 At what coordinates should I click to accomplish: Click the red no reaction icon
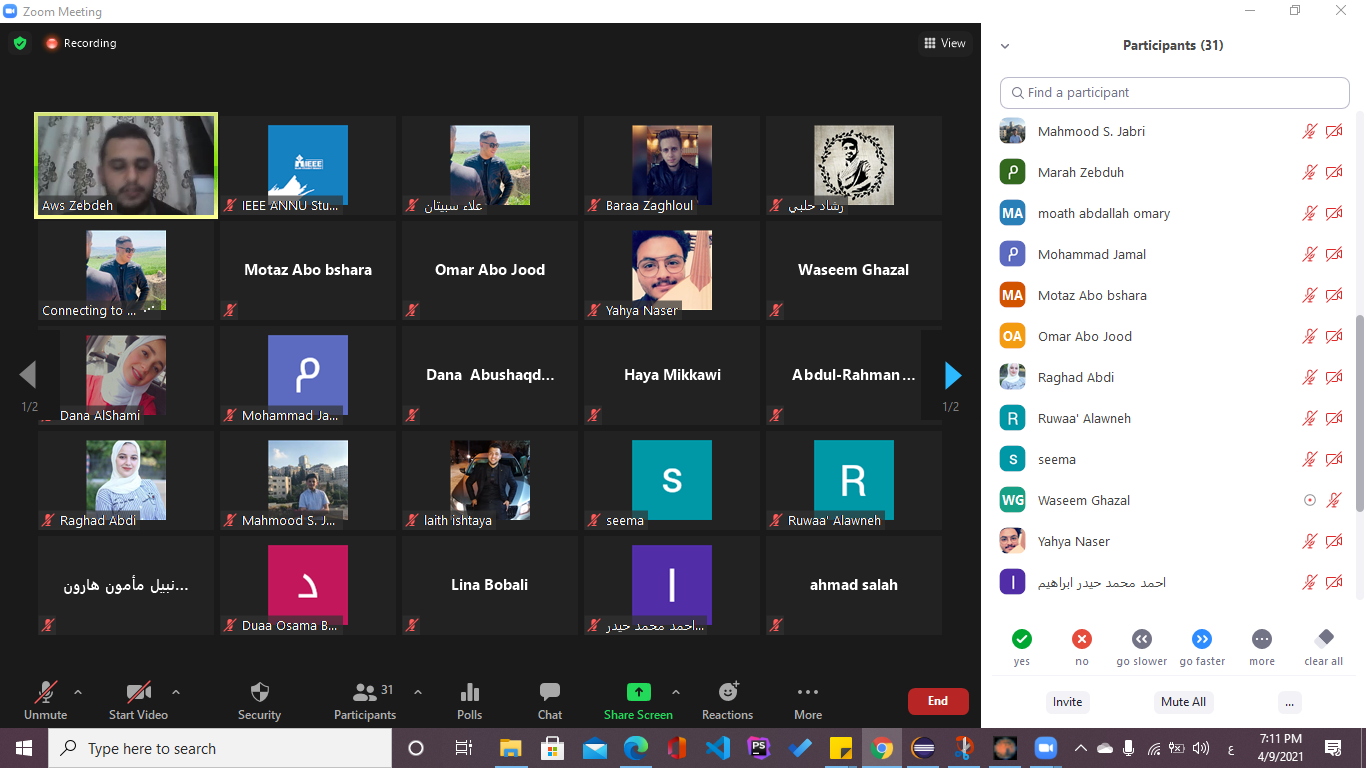click(1081, 639)
